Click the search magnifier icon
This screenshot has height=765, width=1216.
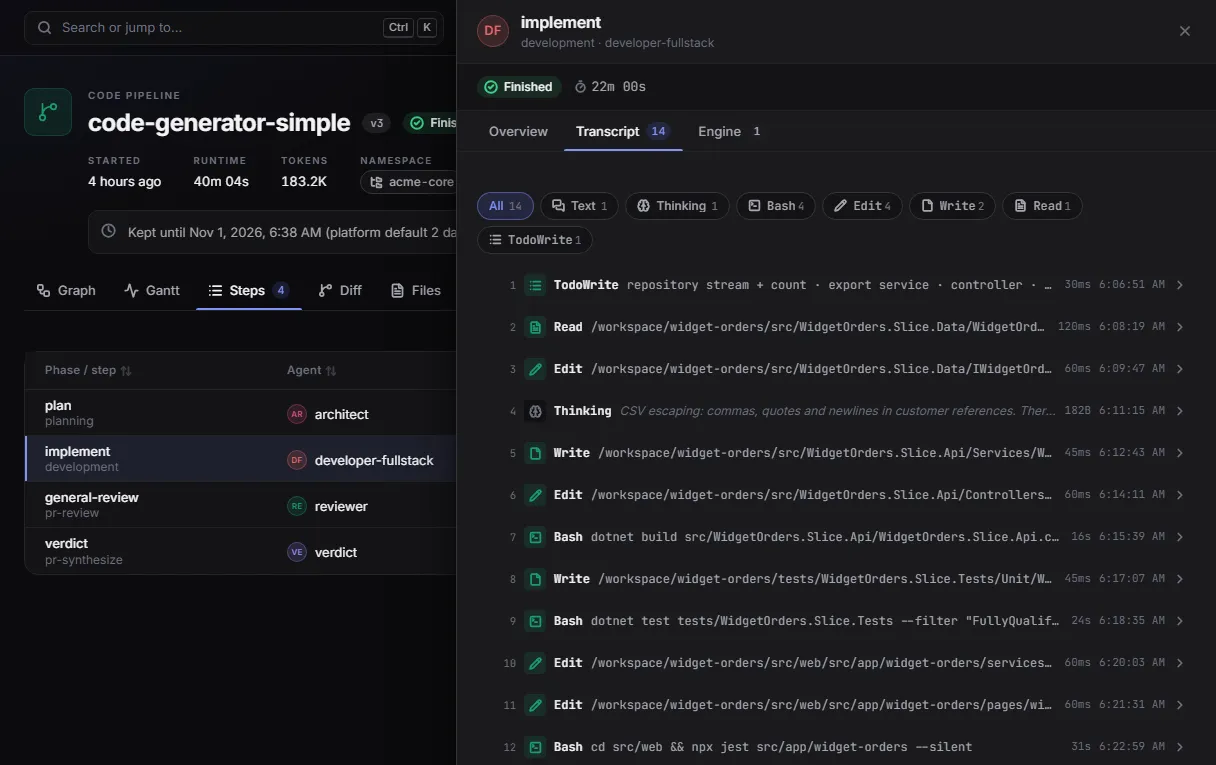44,28
